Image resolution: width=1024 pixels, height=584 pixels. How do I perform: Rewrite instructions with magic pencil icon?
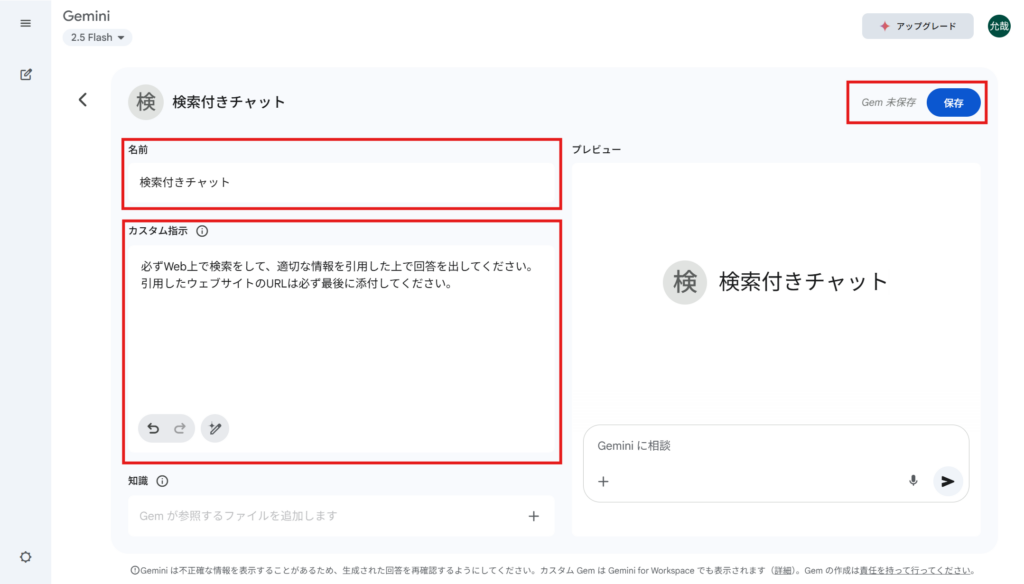(x=215, y=429)
